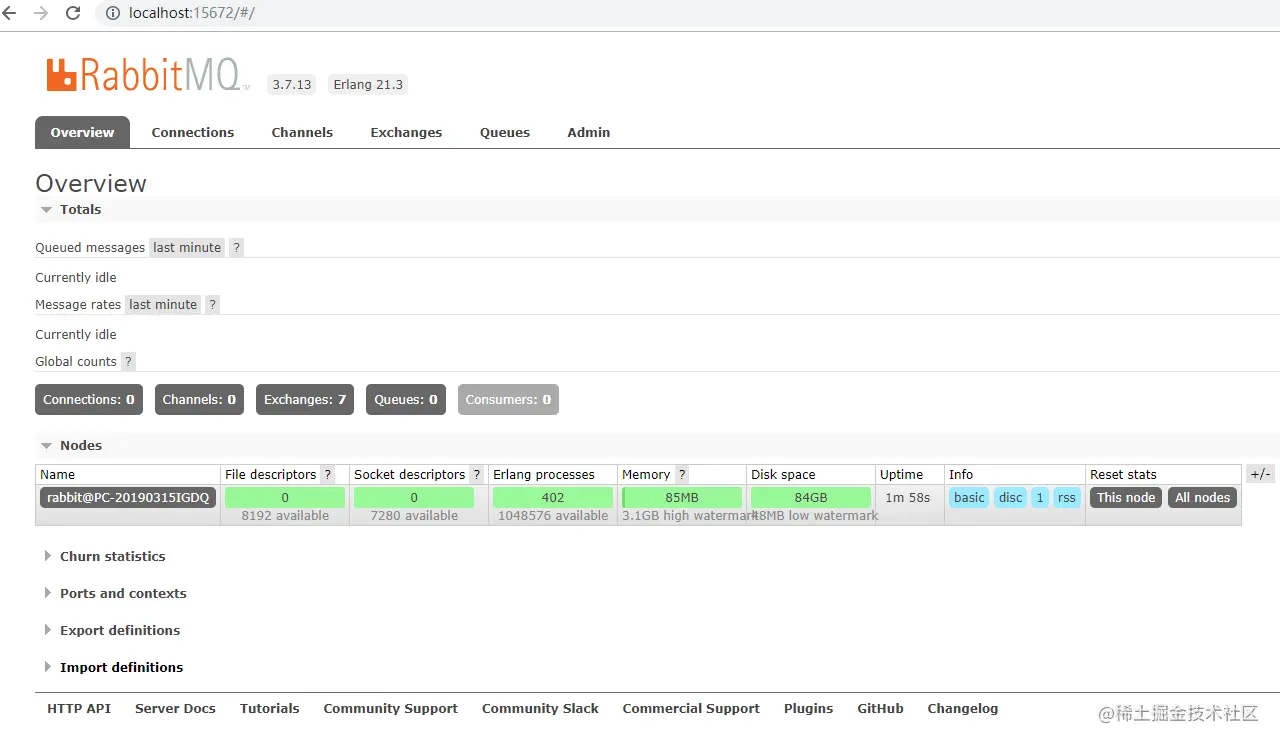Click the RabbitMQ logo

tap(147, 75)
